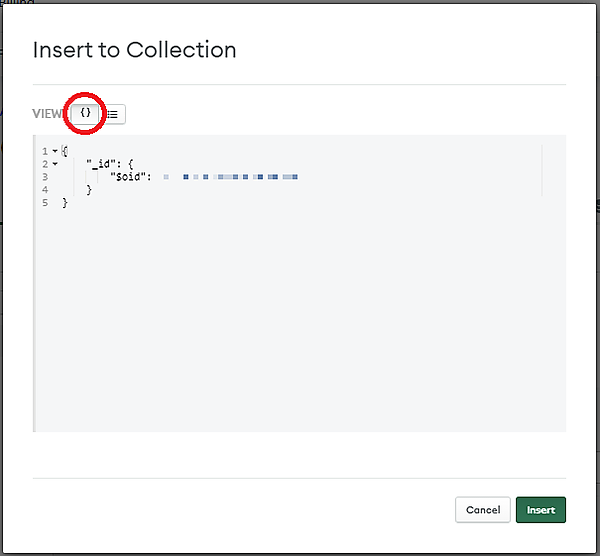Collapse the "_id" object fold arrow on line 2
This screenshot has height=556, width=600.
(x=54, y=164)
